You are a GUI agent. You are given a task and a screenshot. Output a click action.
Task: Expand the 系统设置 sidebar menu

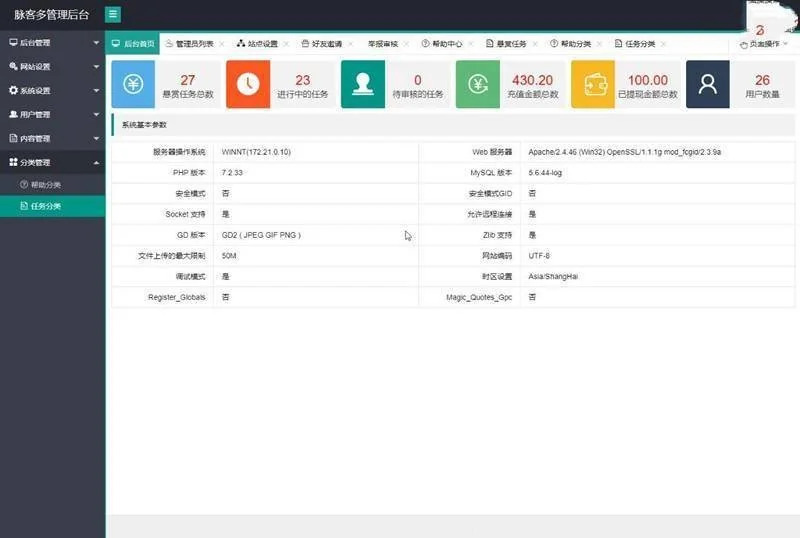pos(52,91)
